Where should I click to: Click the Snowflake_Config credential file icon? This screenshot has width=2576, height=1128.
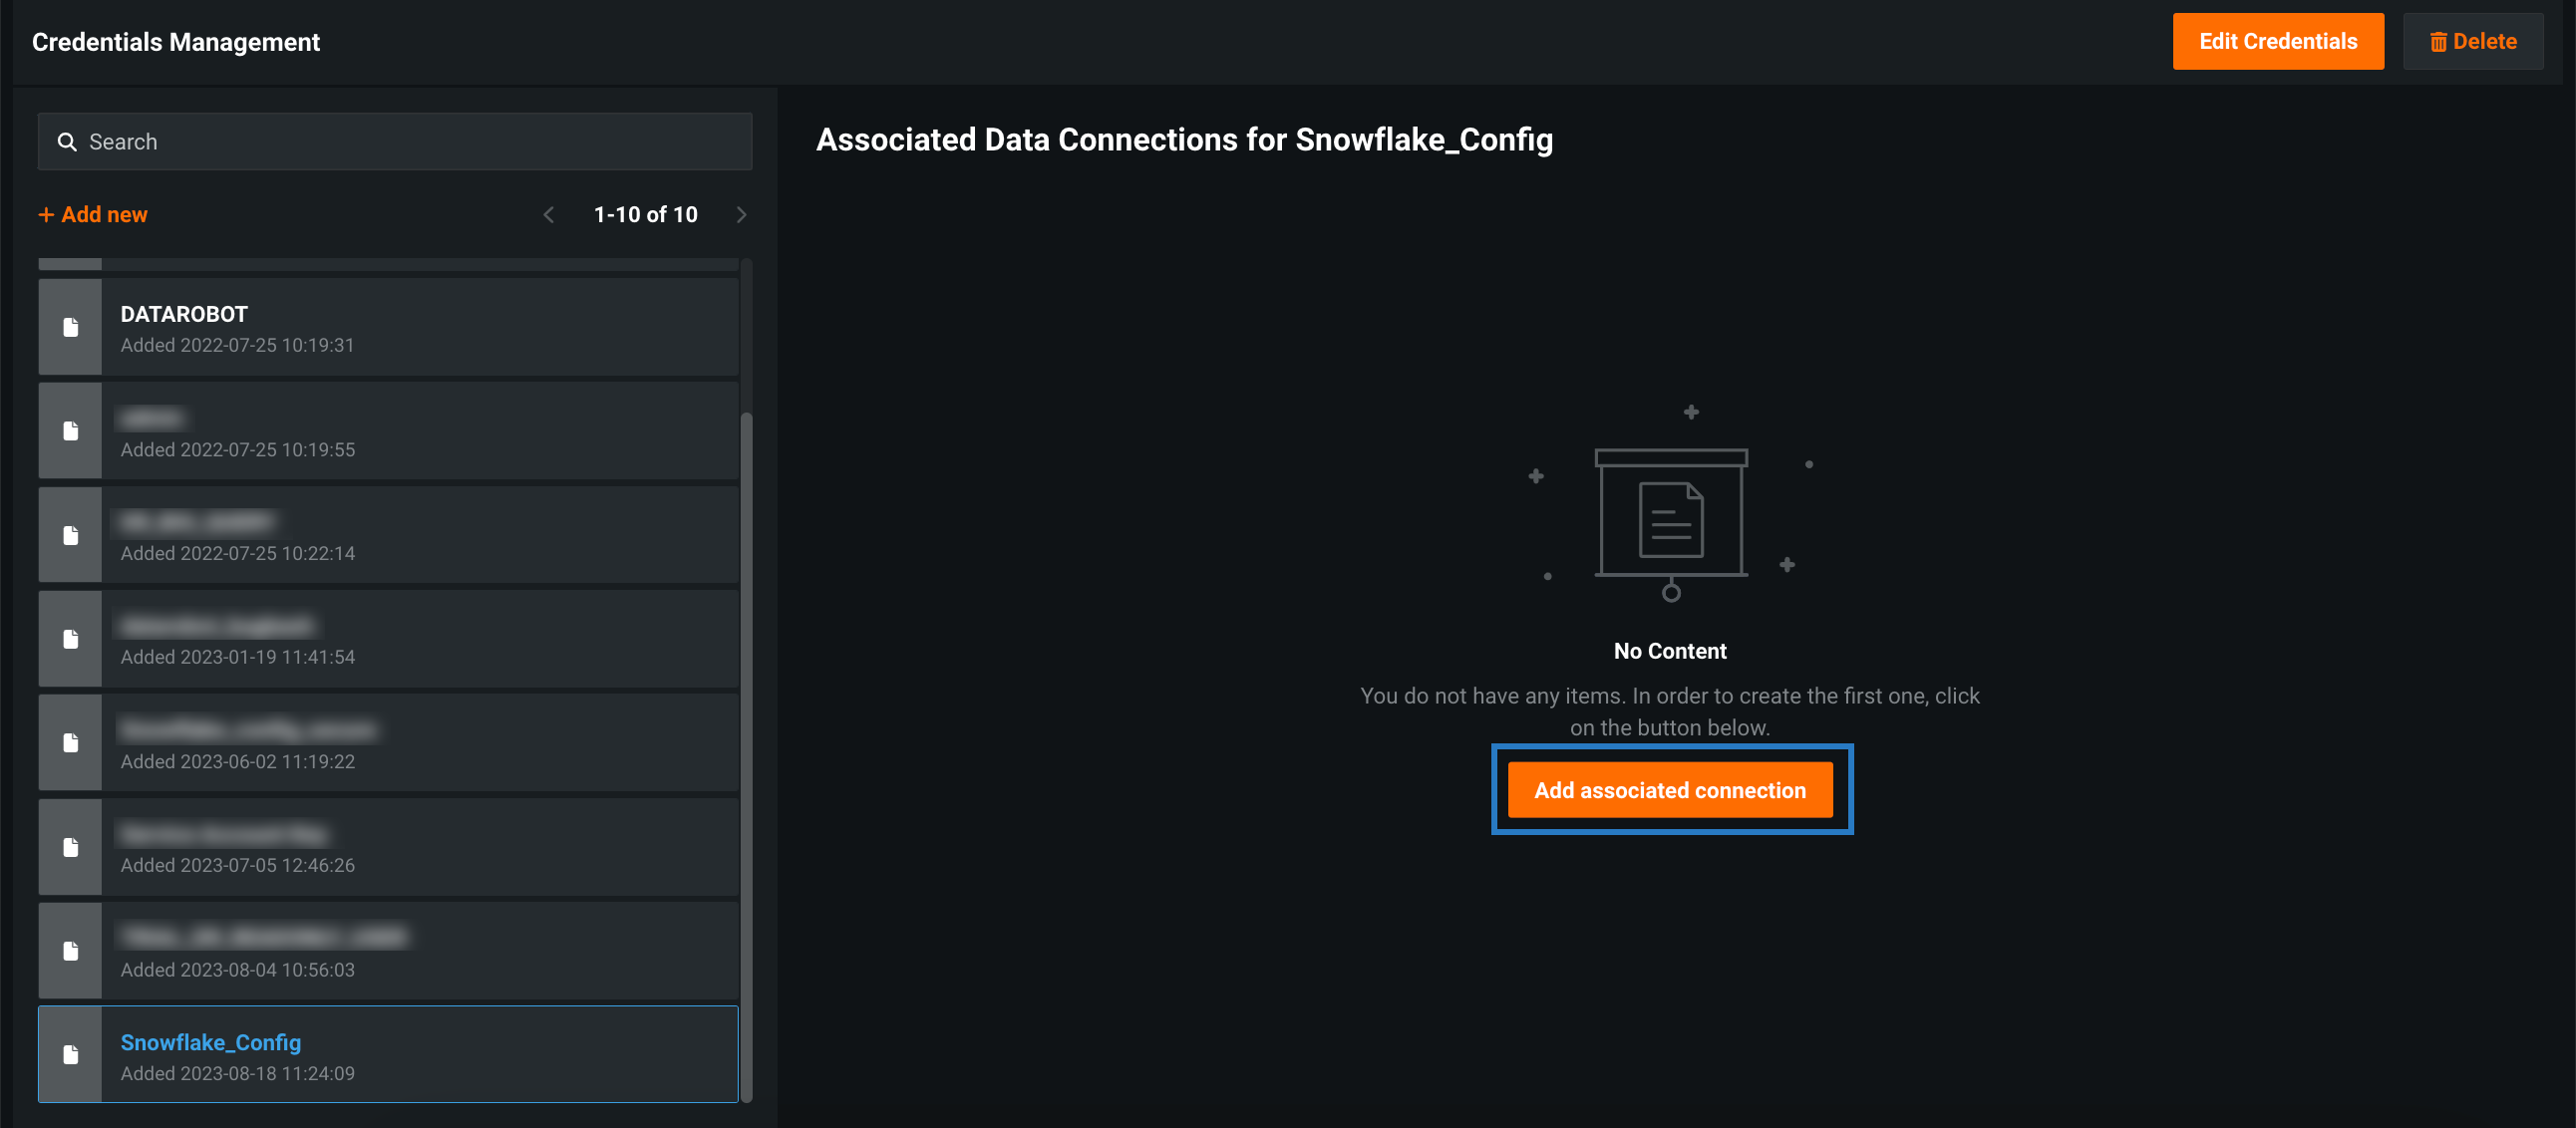(70, 1054)
